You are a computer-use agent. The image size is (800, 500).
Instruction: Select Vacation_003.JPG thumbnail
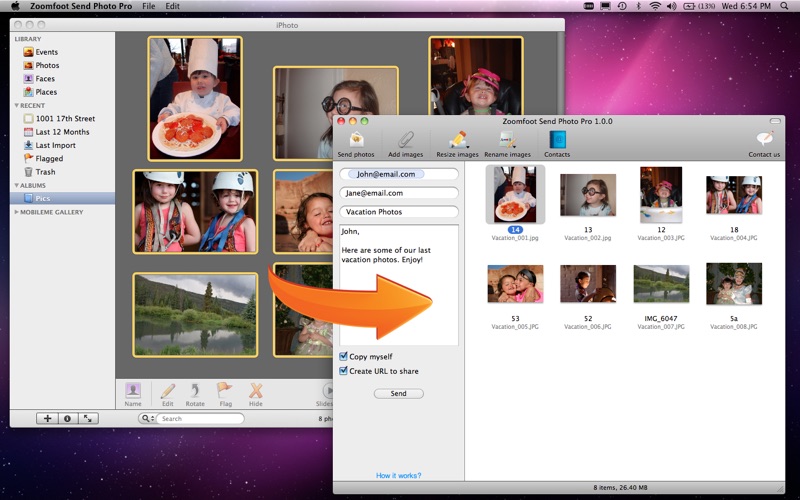661,194
